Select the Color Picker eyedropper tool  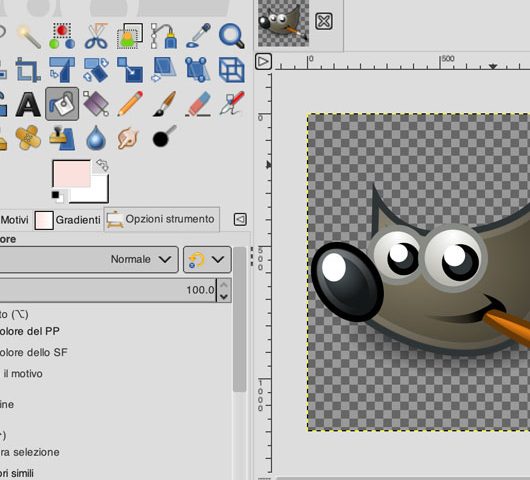pyautogui.click(x=198, y=36)
